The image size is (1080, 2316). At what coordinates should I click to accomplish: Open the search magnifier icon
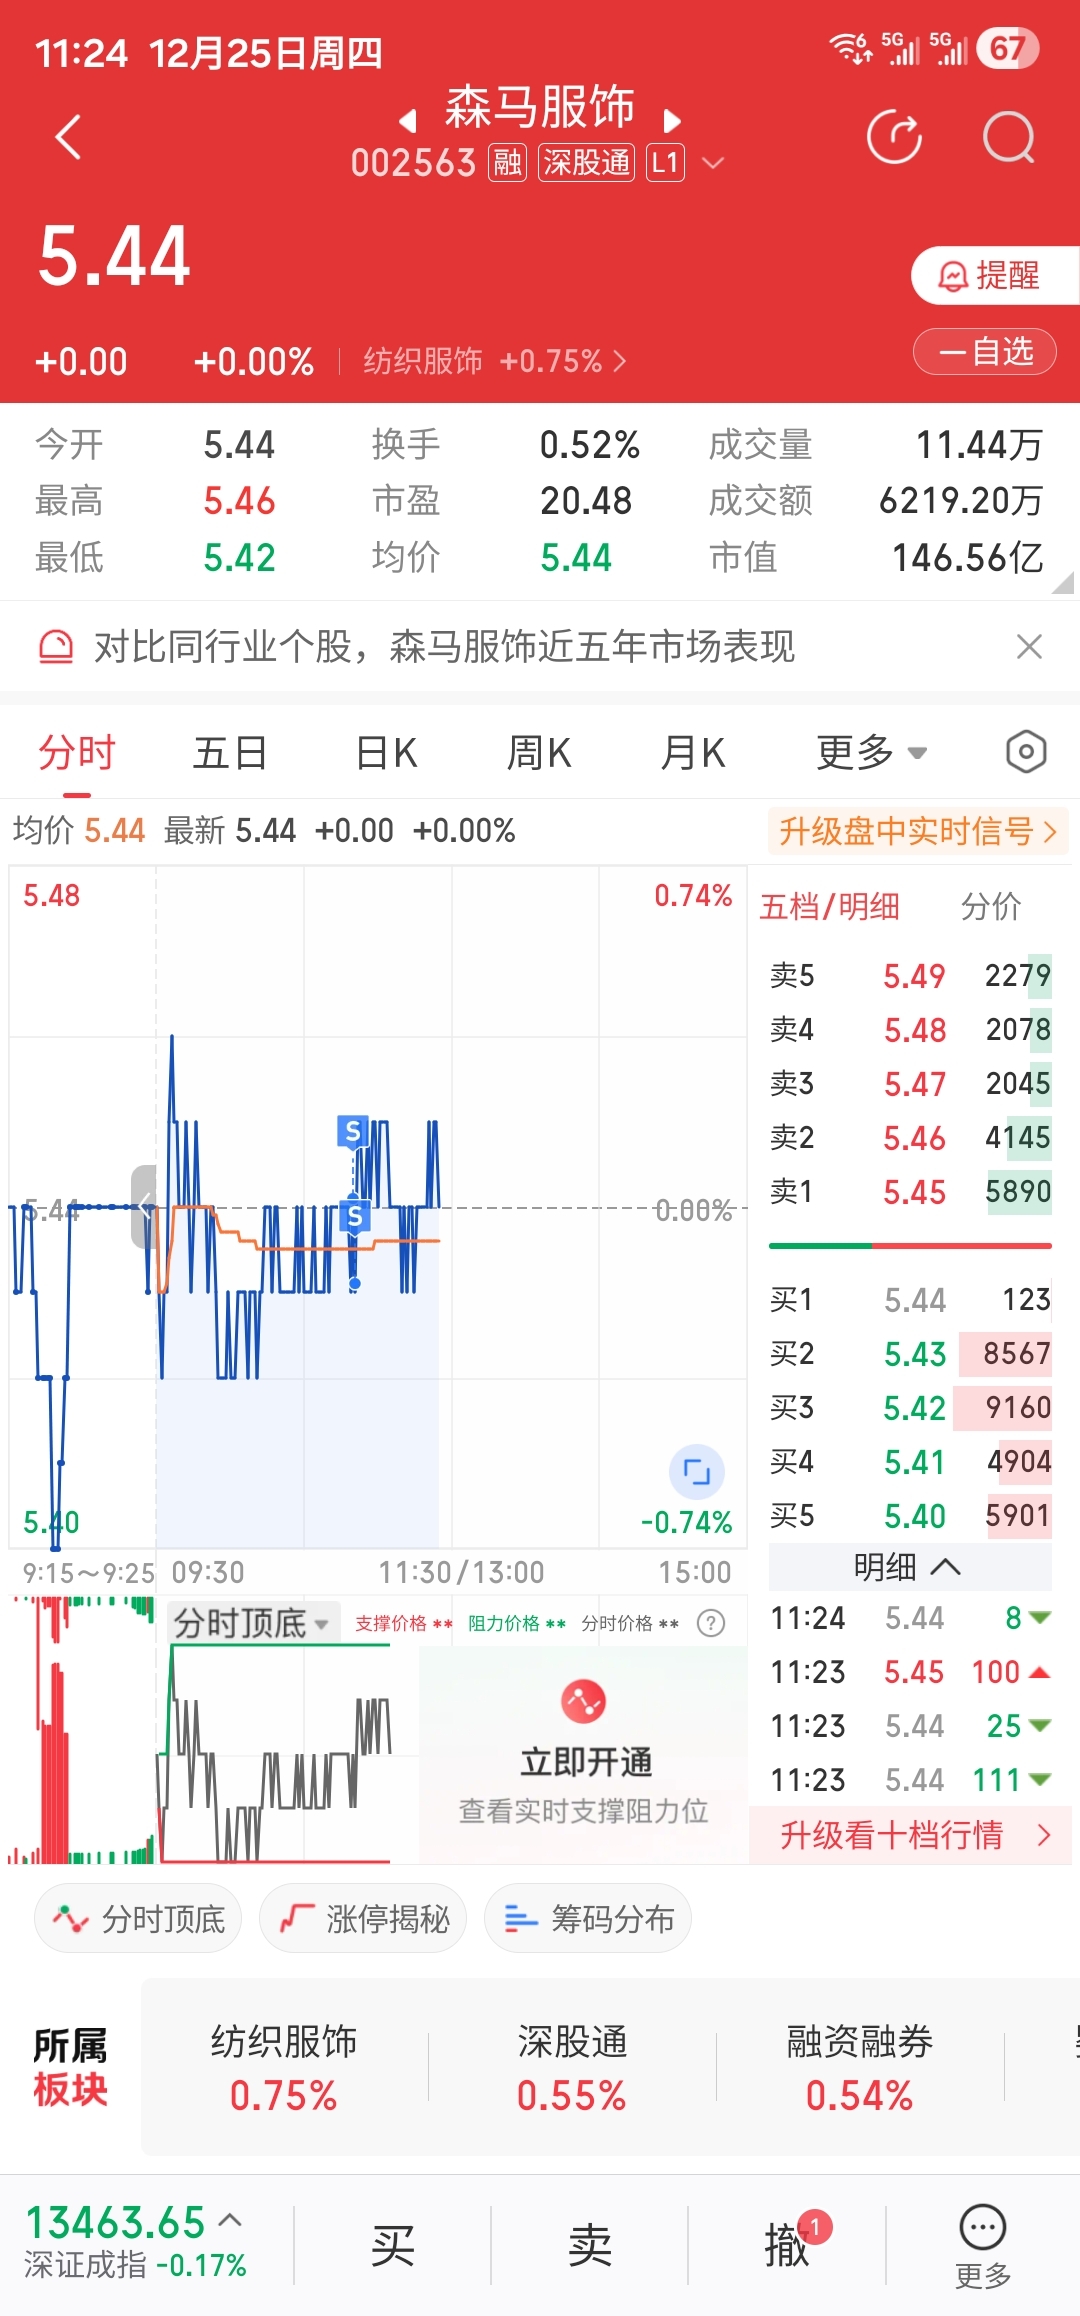pyautogui.click(x=1009, y=137)
